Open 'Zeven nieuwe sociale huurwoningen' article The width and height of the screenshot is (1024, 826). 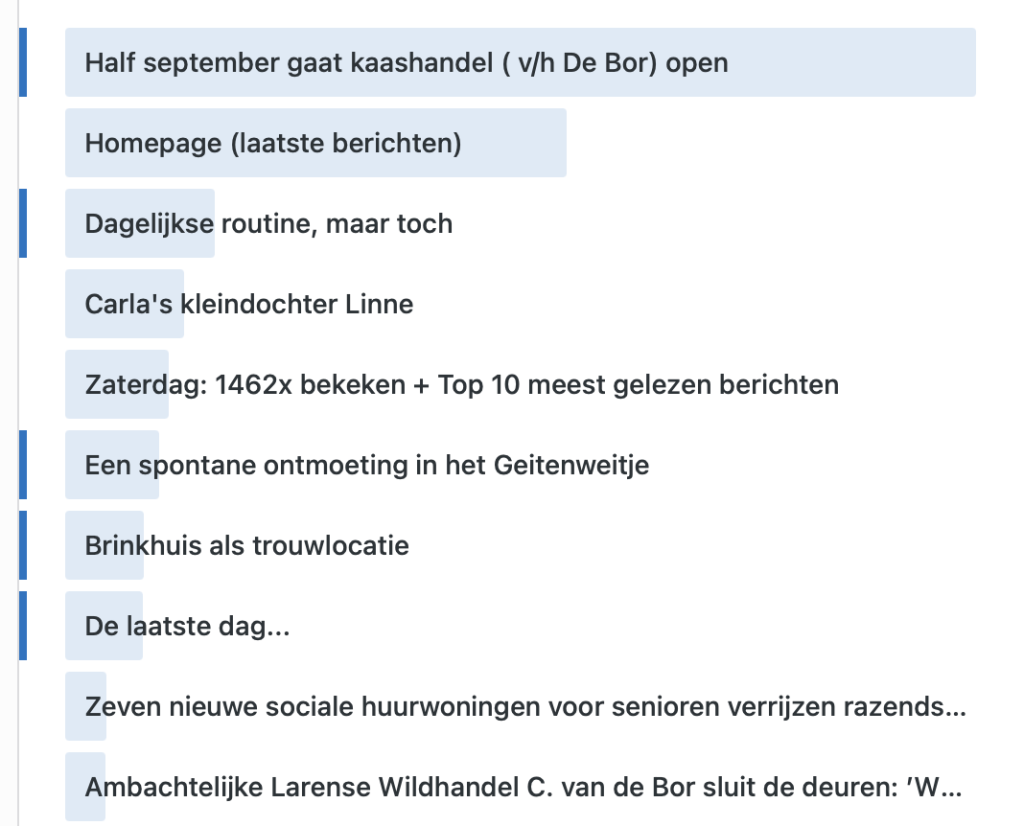pyautogui.click(x=525, y=707)
